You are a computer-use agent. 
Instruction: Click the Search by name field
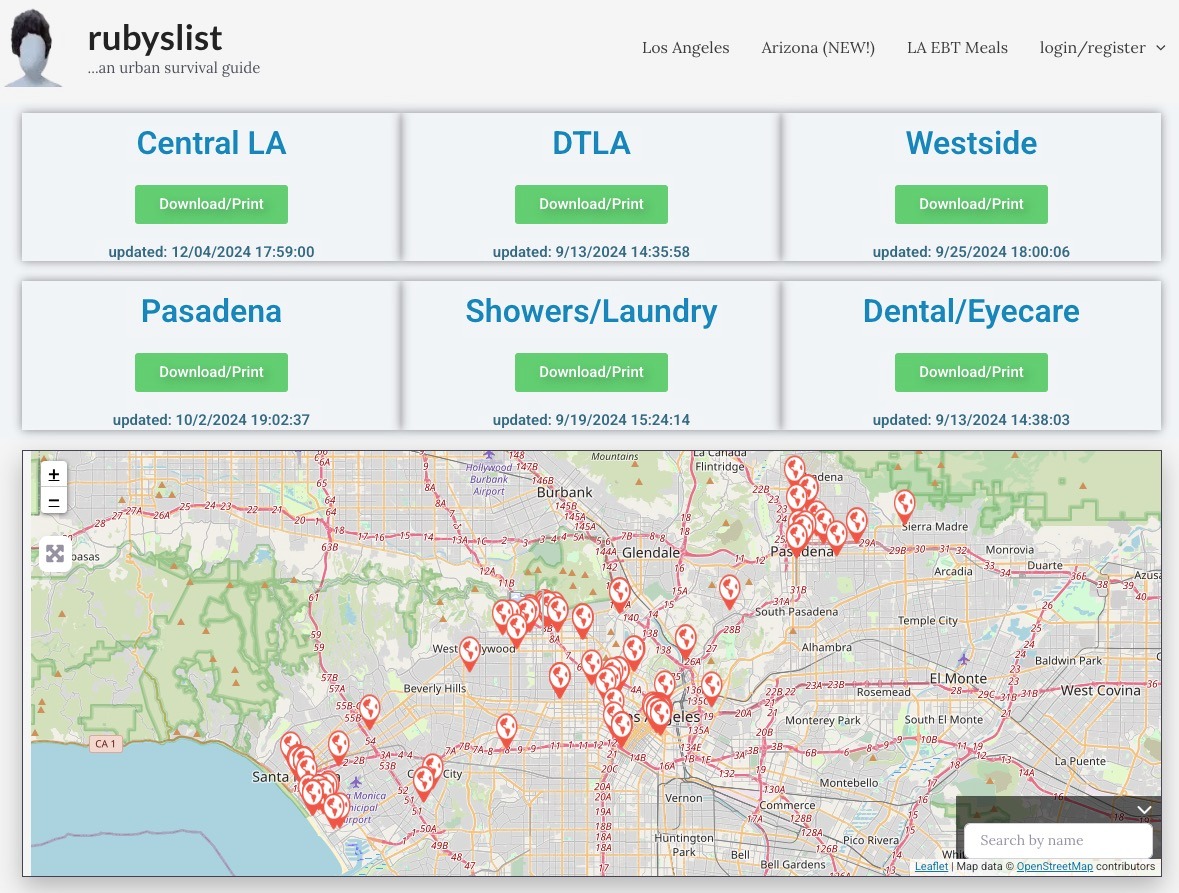[x=1058, y=840]
